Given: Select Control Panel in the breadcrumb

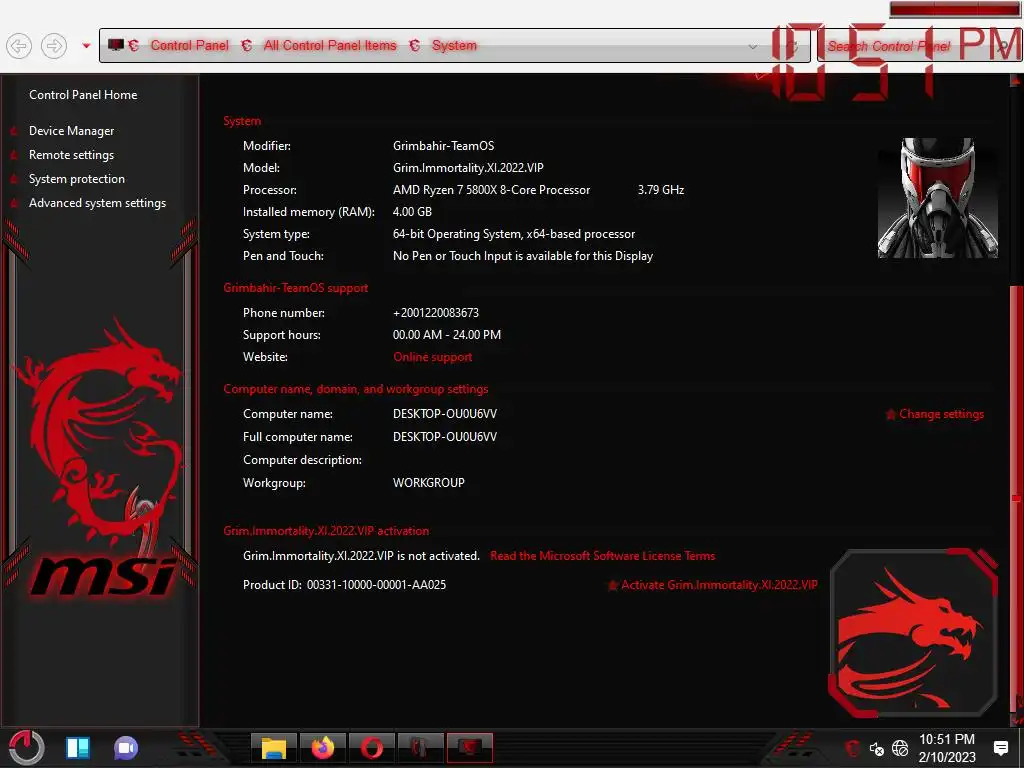Looking at the screenshot, I should pos(189,45).
